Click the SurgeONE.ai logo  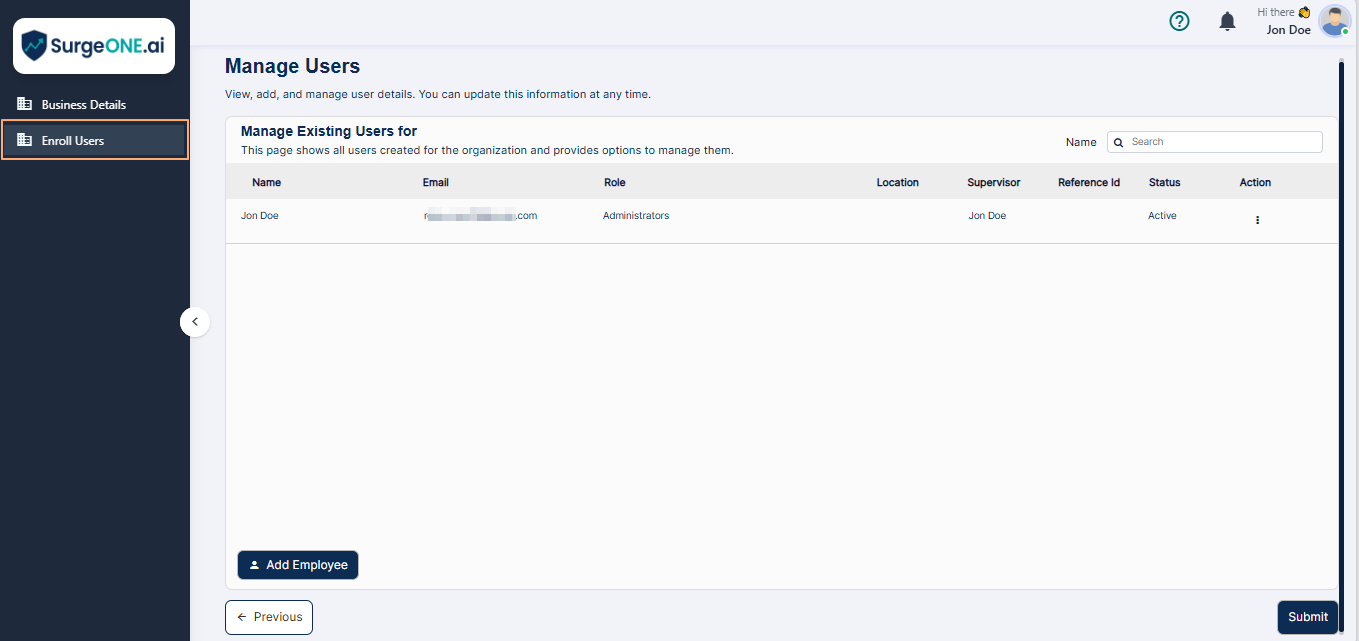pyautogui.click(x=93, y=45)
